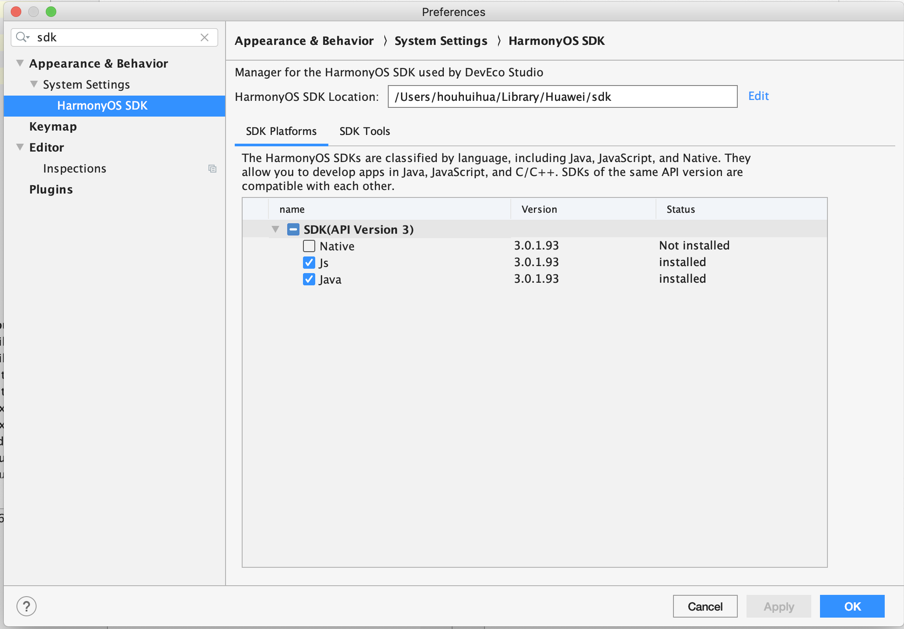Click the installed status in Java row
904x629 pixels.
pos(683,279)
